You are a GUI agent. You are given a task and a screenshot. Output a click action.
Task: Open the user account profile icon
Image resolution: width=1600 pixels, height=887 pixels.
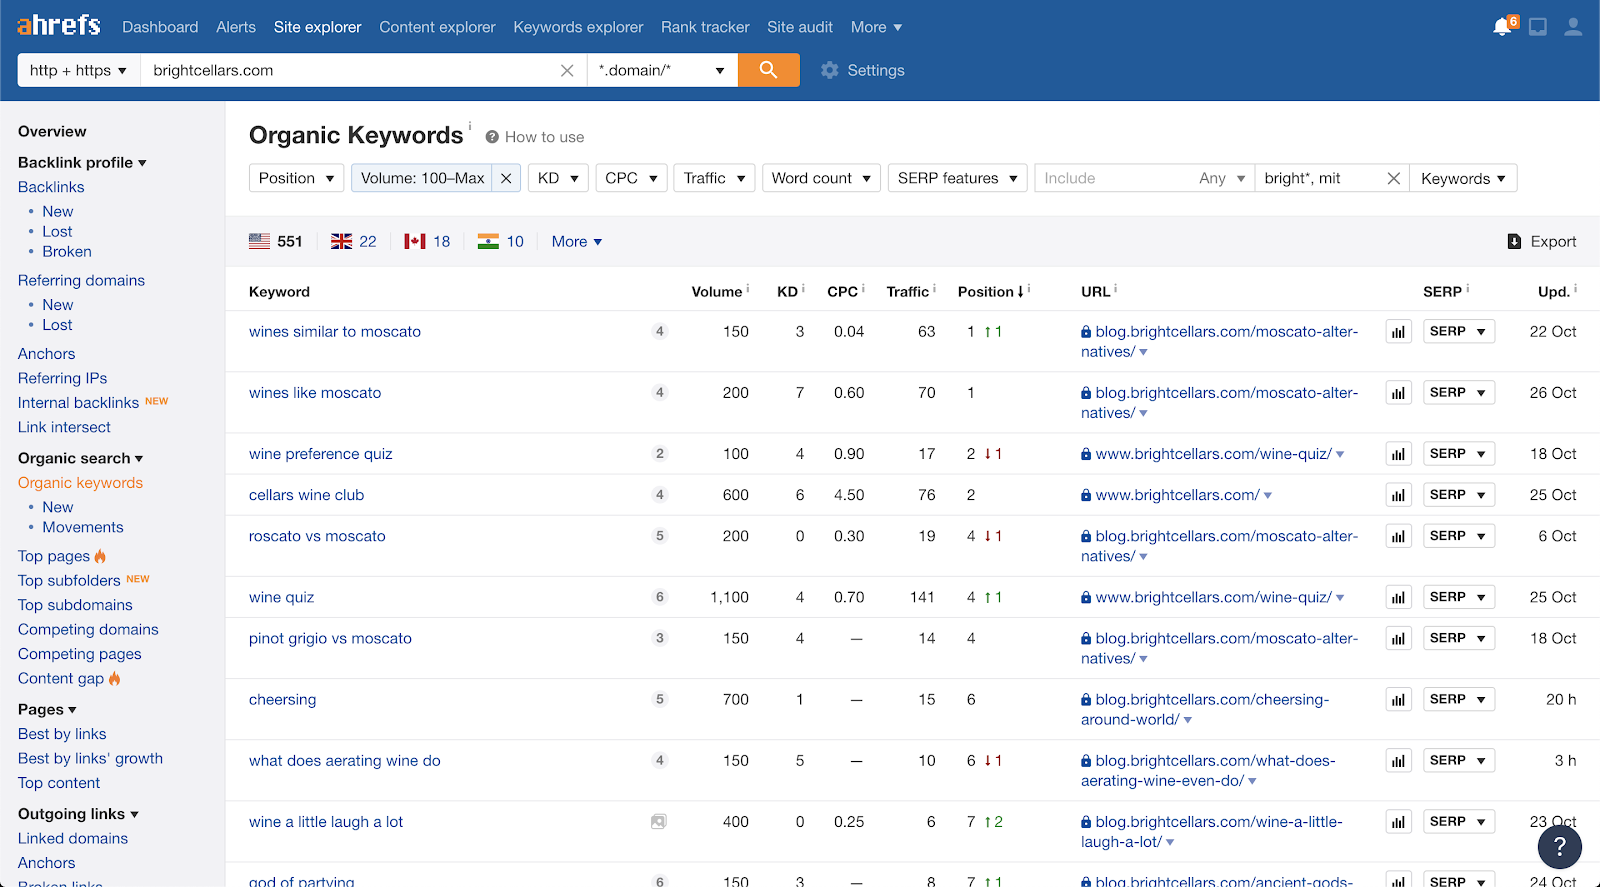pyautogui.click(x=1573, y=27)
